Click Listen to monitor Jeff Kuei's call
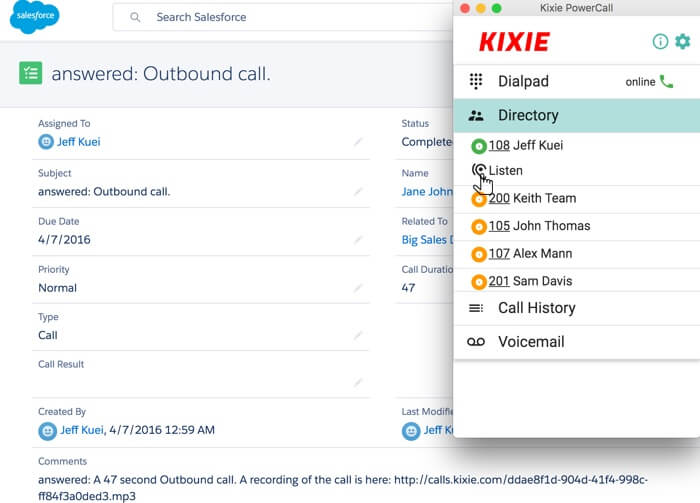The width and height of the screenshot is (700, 503). point(505,170)
